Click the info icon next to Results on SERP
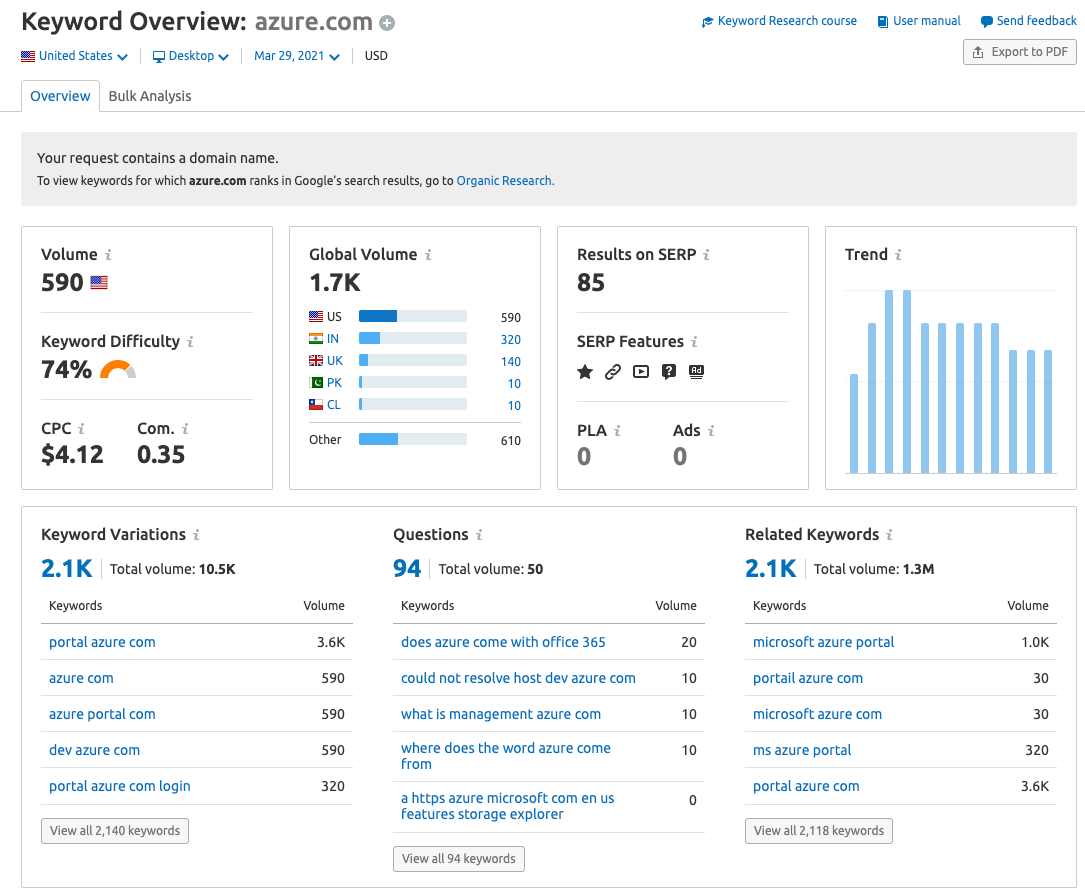 706,255
